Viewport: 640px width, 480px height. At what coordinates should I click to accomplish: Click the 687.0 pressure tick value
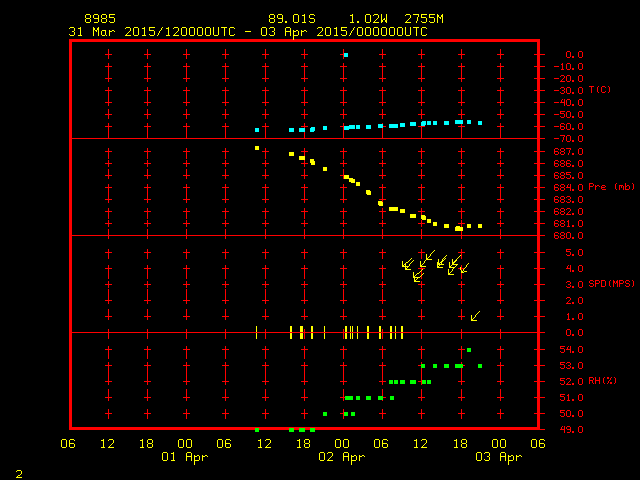[568, 151]
